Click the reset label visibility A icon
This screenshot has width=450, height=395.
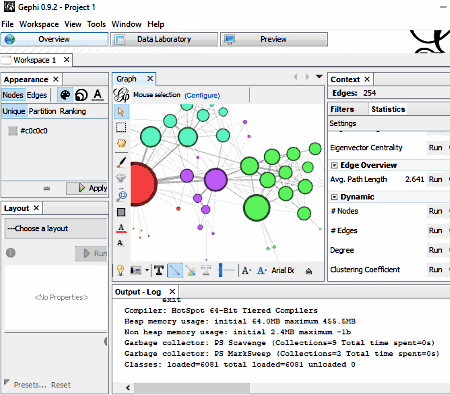coord(121,243)
